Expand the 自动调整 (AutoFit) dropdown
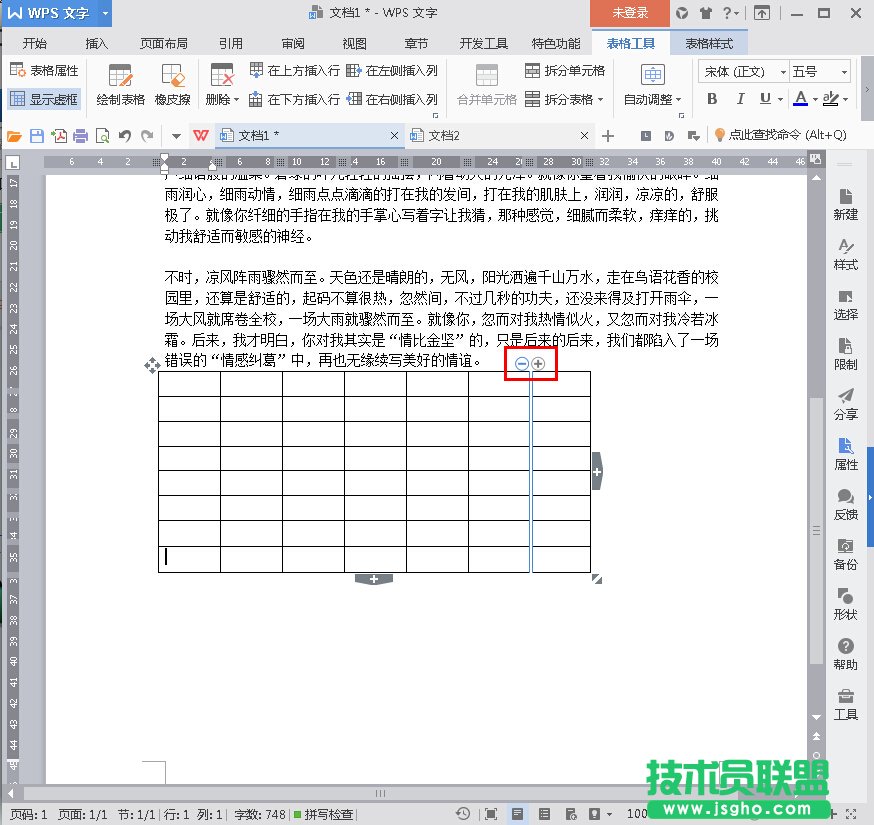The height and width of the screenshot is (825, 874). [x=652, y=99]
